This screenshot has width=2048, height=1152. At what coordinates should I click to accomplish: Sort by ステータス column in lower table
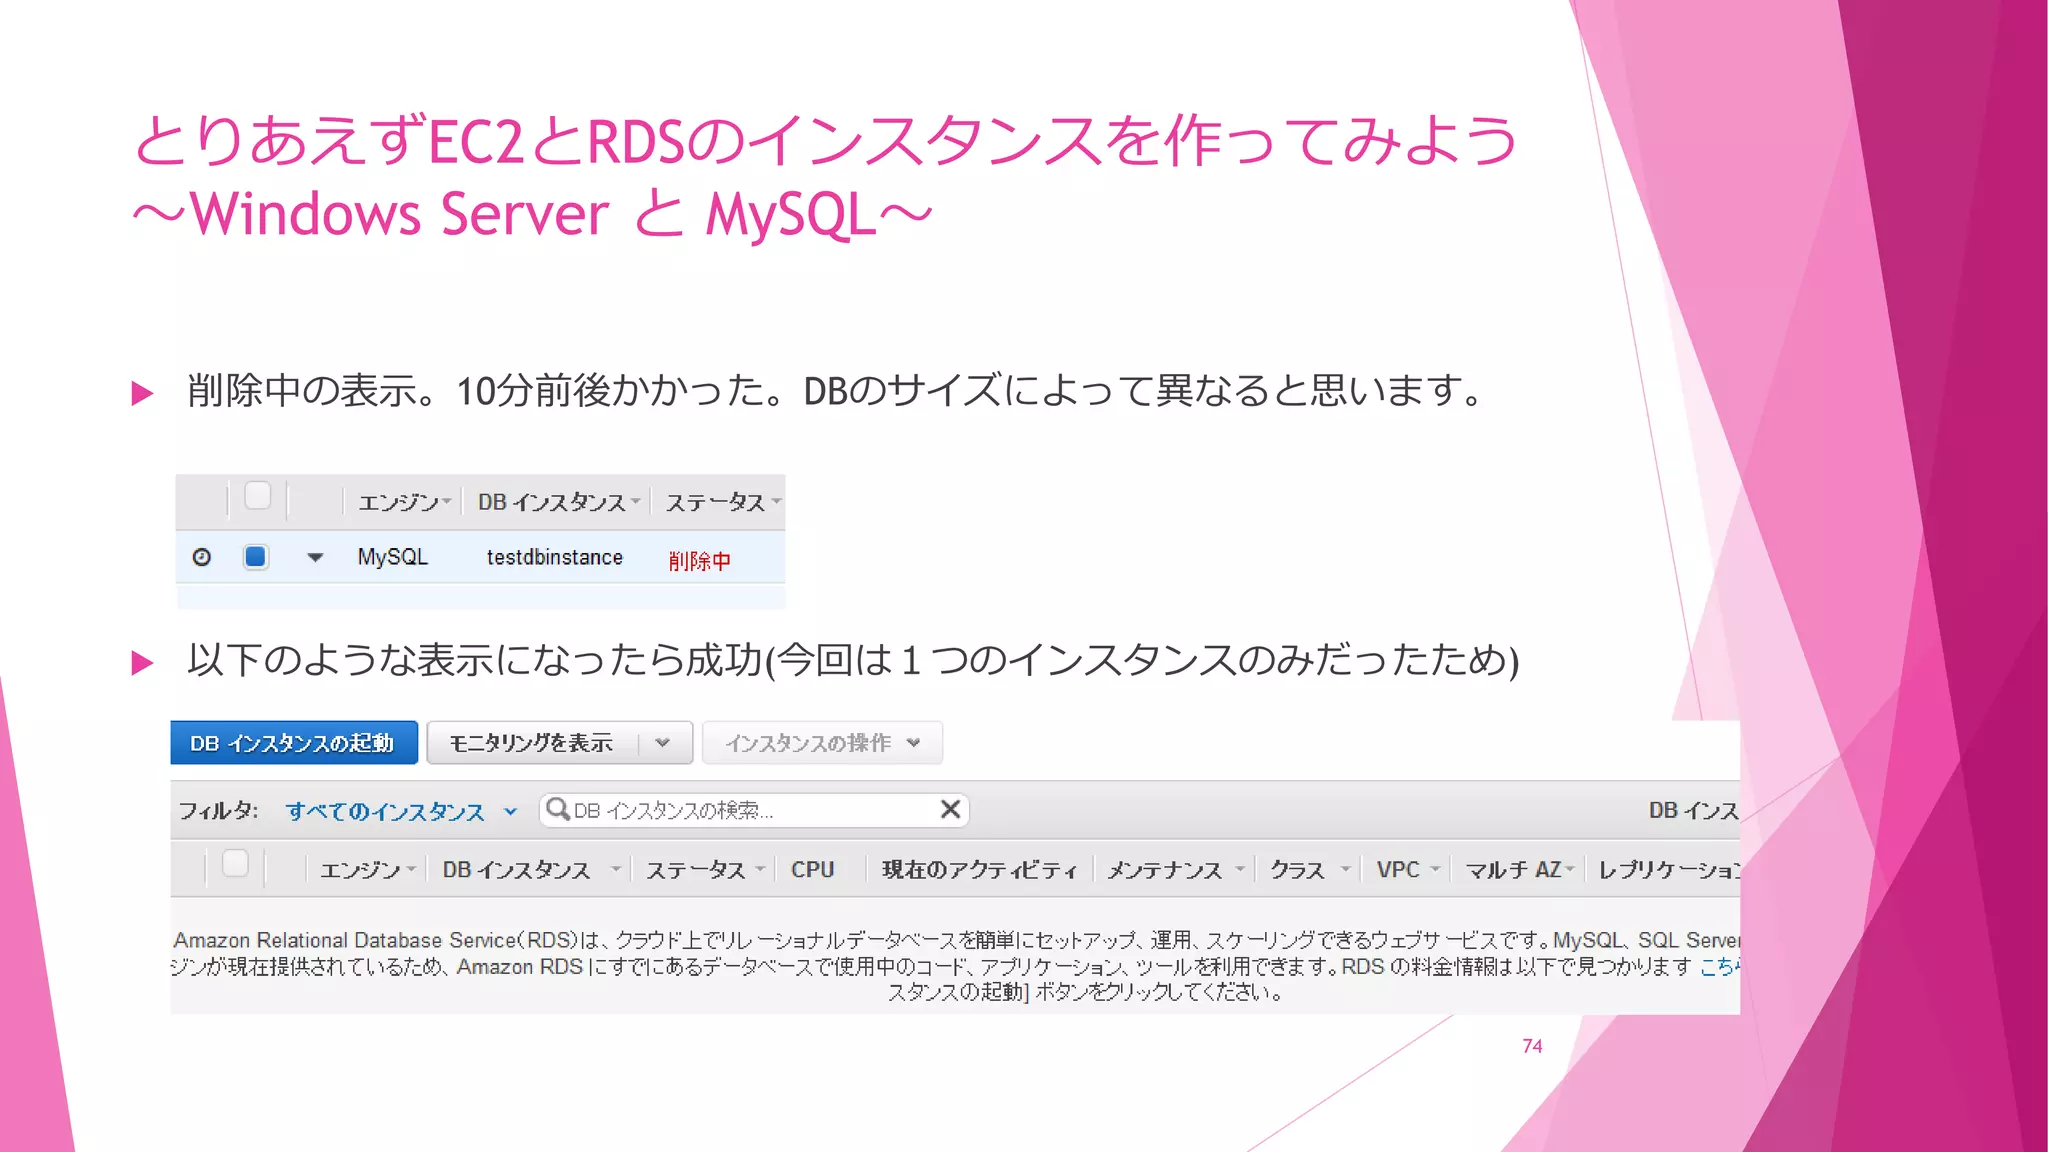tap(705, 870)
